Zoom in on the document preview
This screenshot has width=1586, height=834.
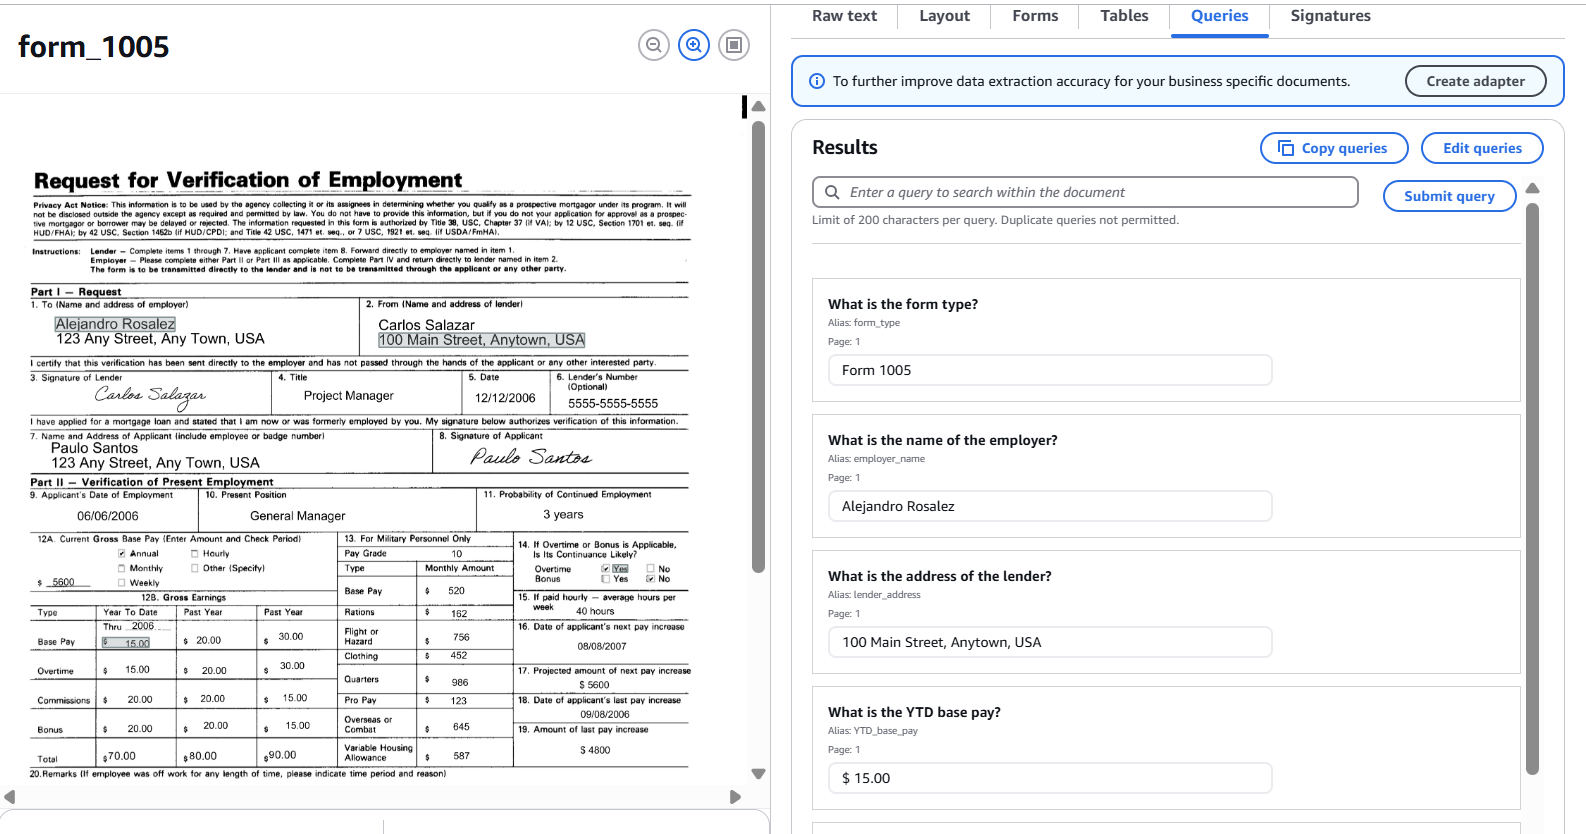click(694, 45)
